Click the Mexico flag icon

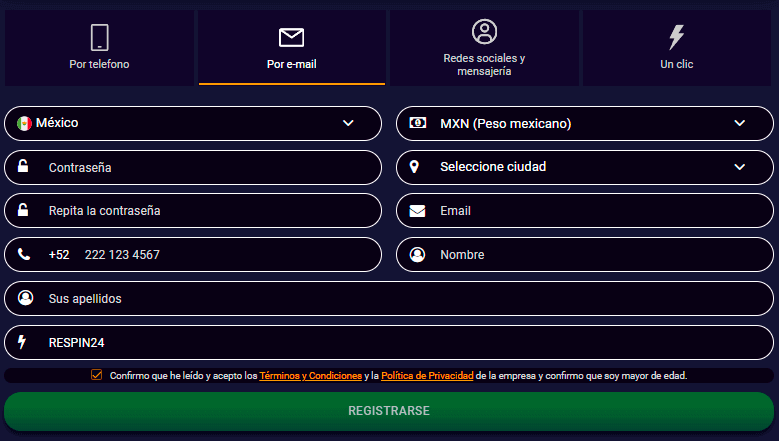click(x=24, y=124)
